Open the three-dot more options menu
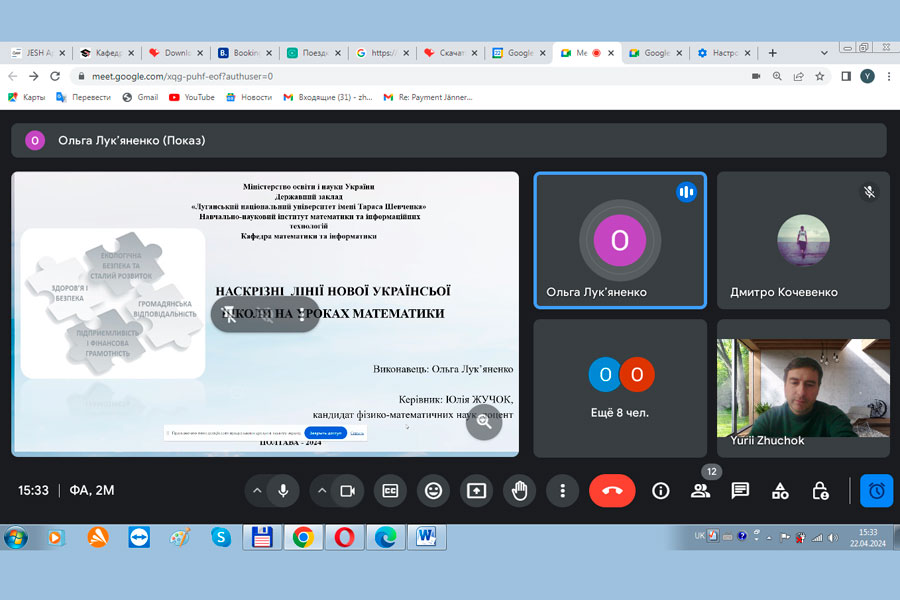The image size is (900, 600). point(563,491)
